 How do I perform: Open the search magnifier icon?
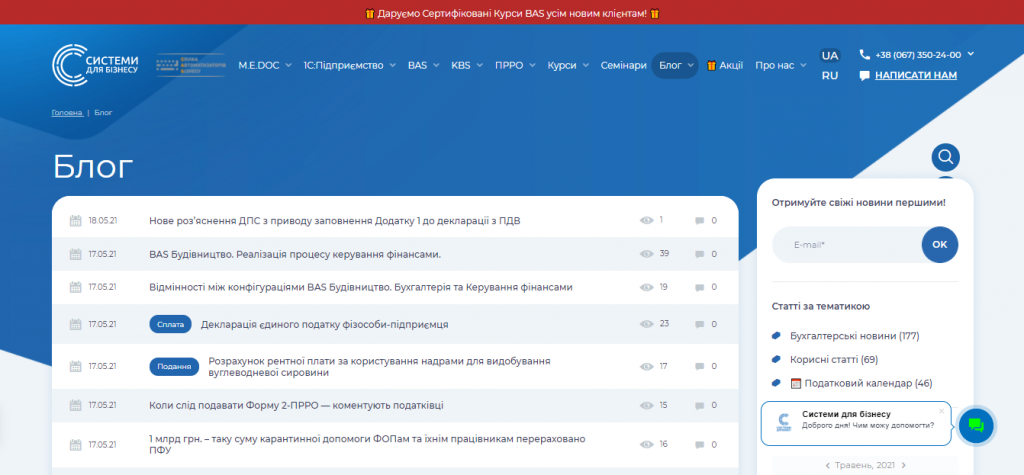tap(946, 157)
